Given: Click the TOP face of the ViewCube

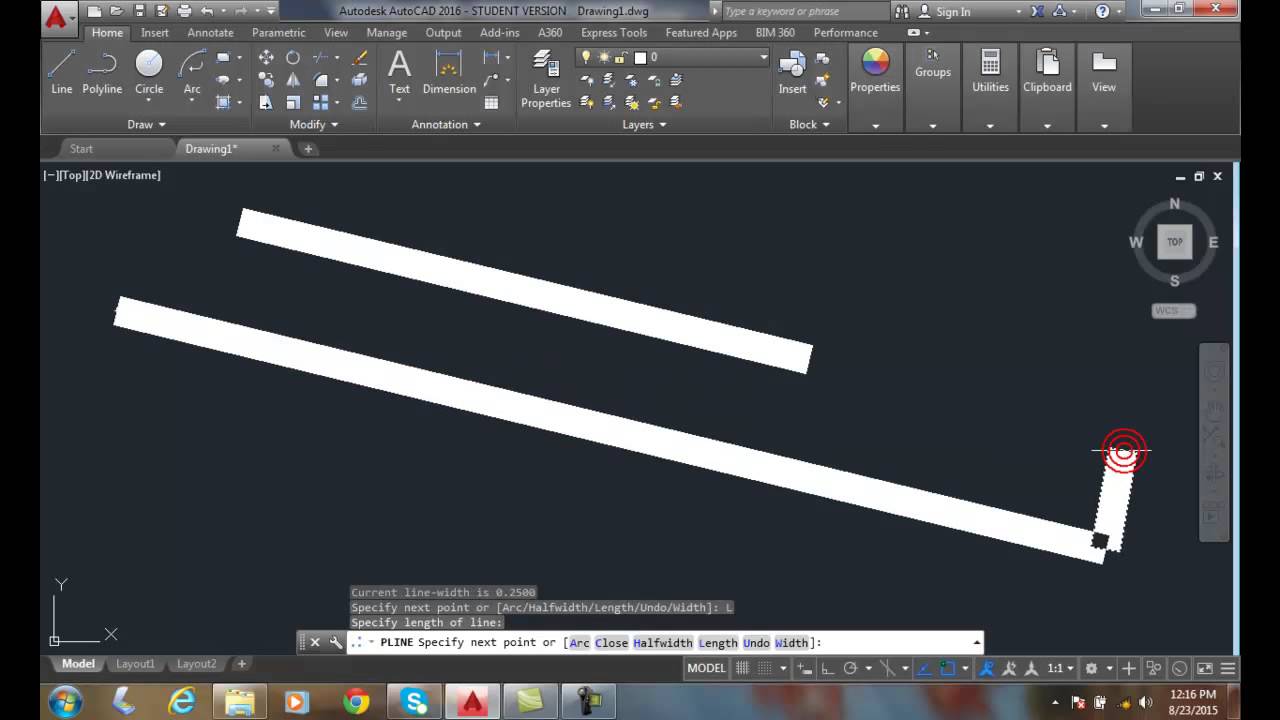Looking at the screenshot, I should point(1174,241).
